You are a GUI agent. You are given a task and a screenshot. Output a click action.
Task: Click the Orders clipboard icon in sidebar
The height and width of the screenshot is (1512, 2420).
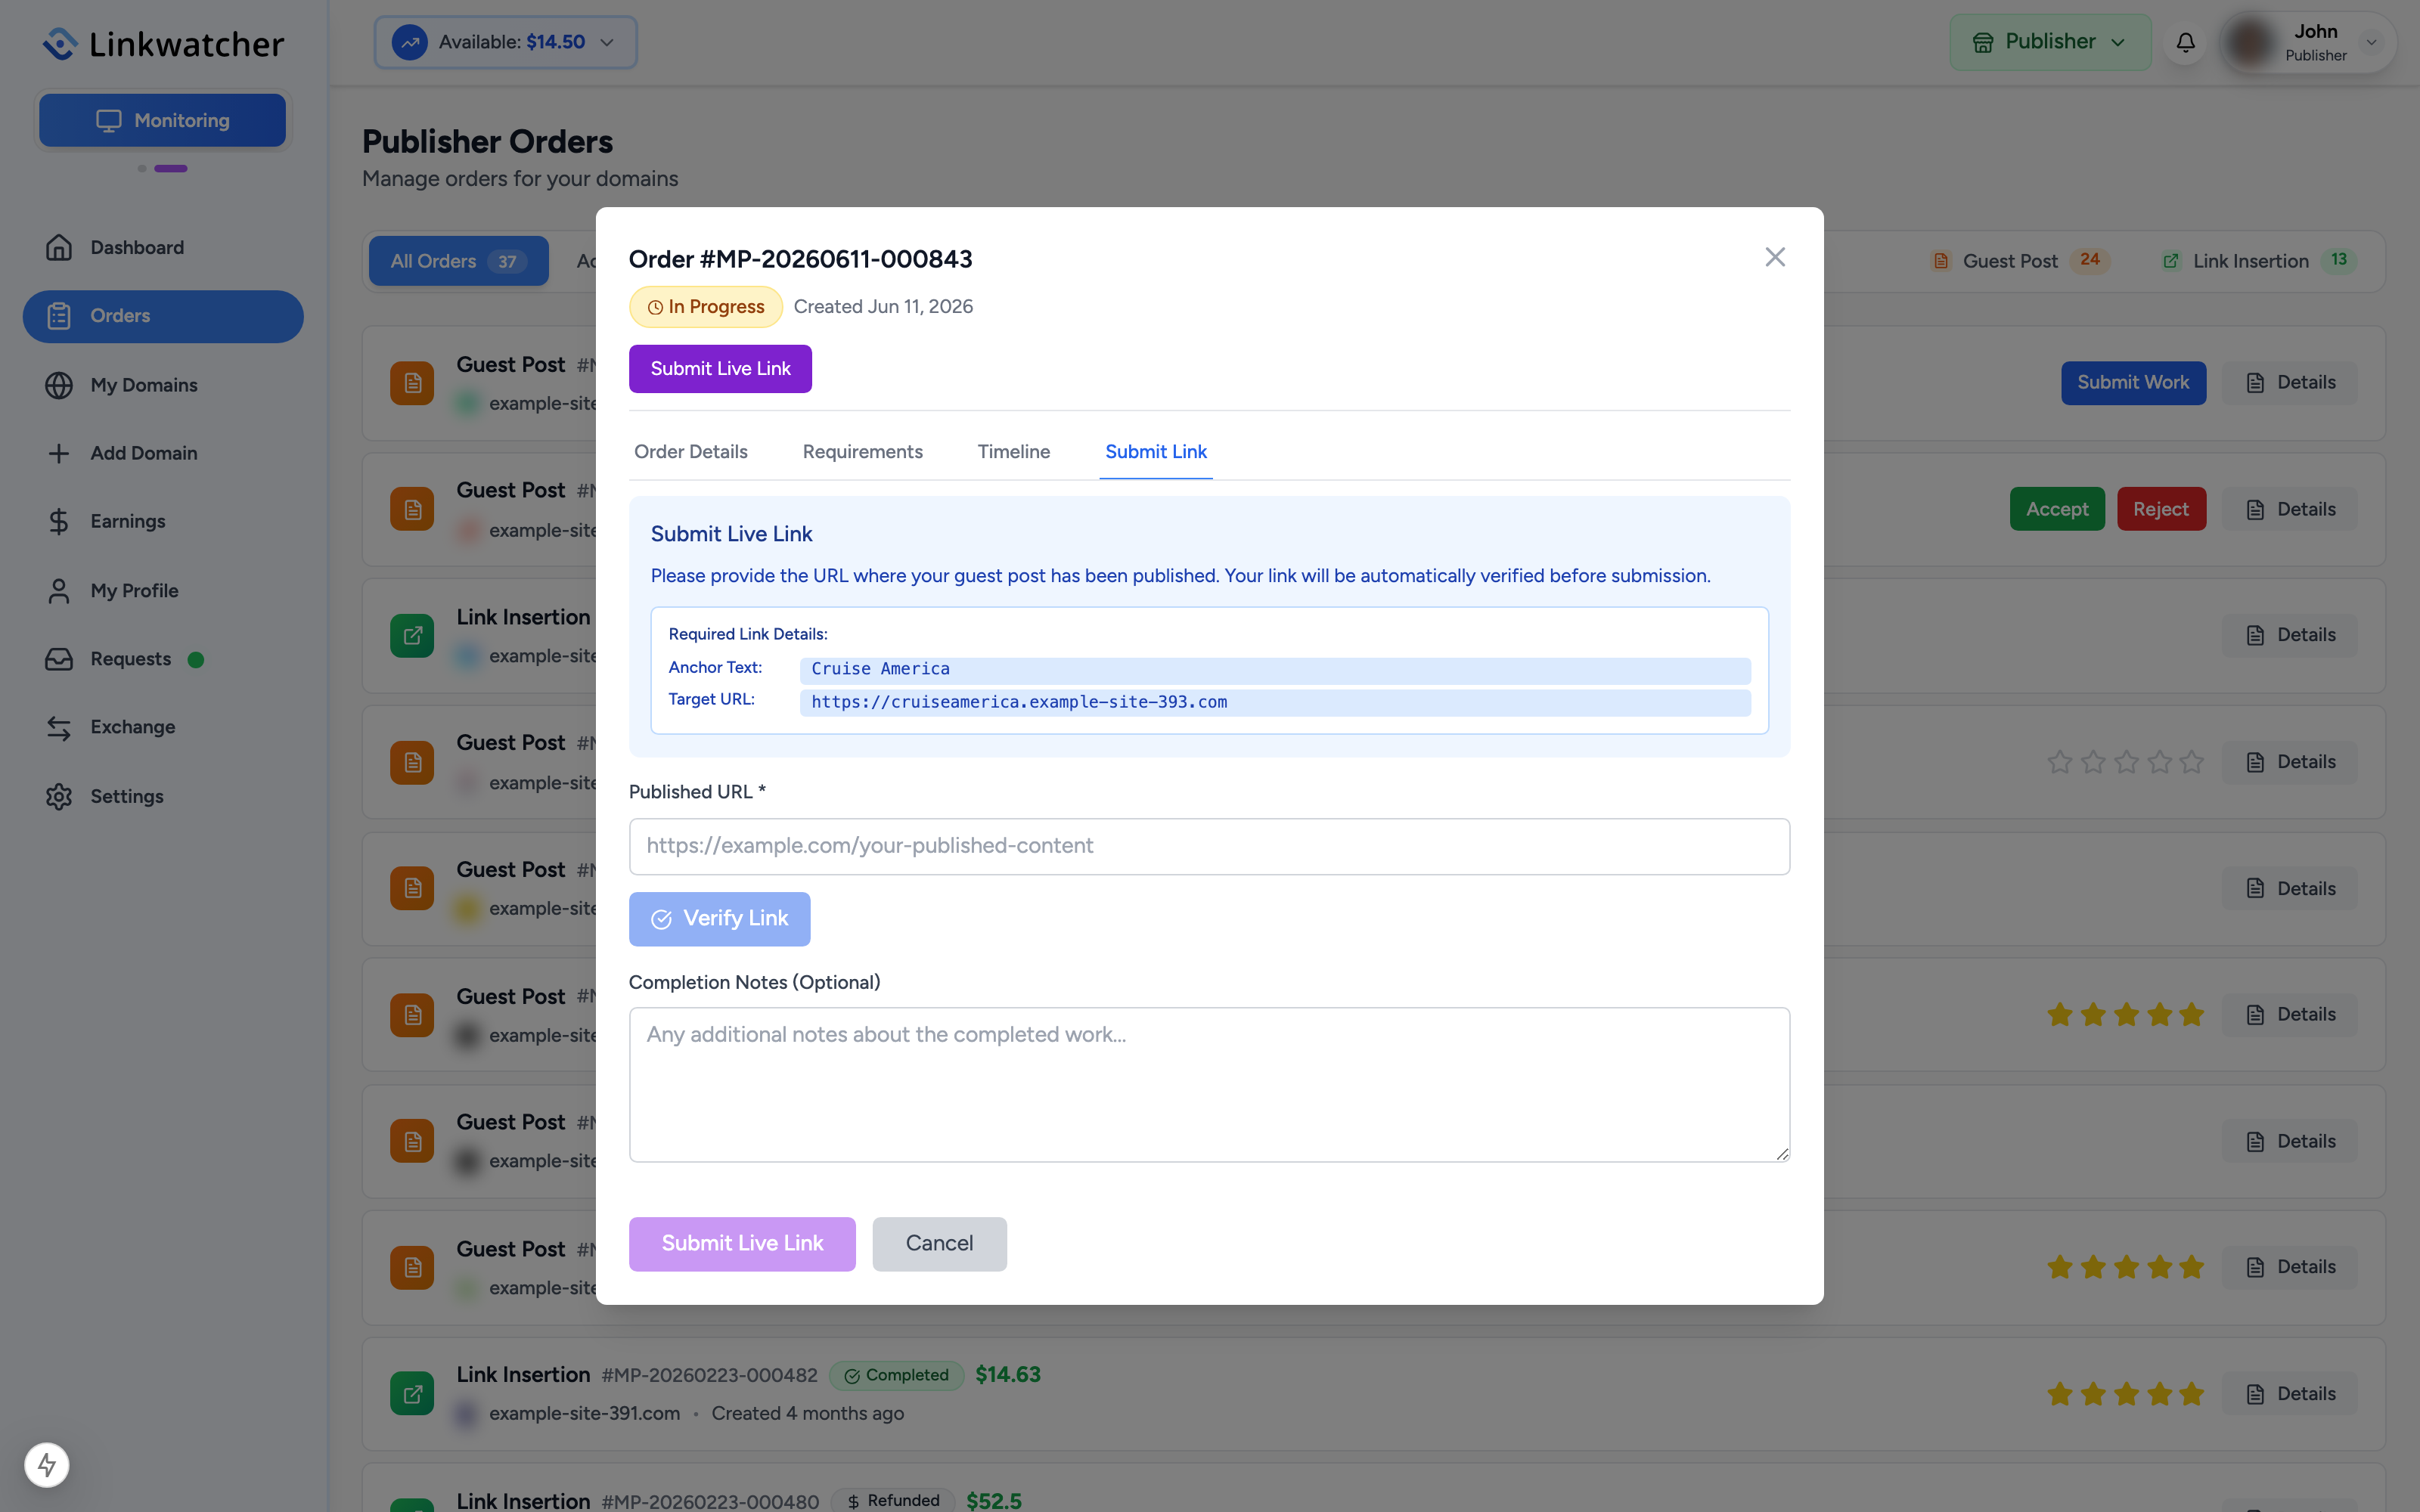click(59, 316)
